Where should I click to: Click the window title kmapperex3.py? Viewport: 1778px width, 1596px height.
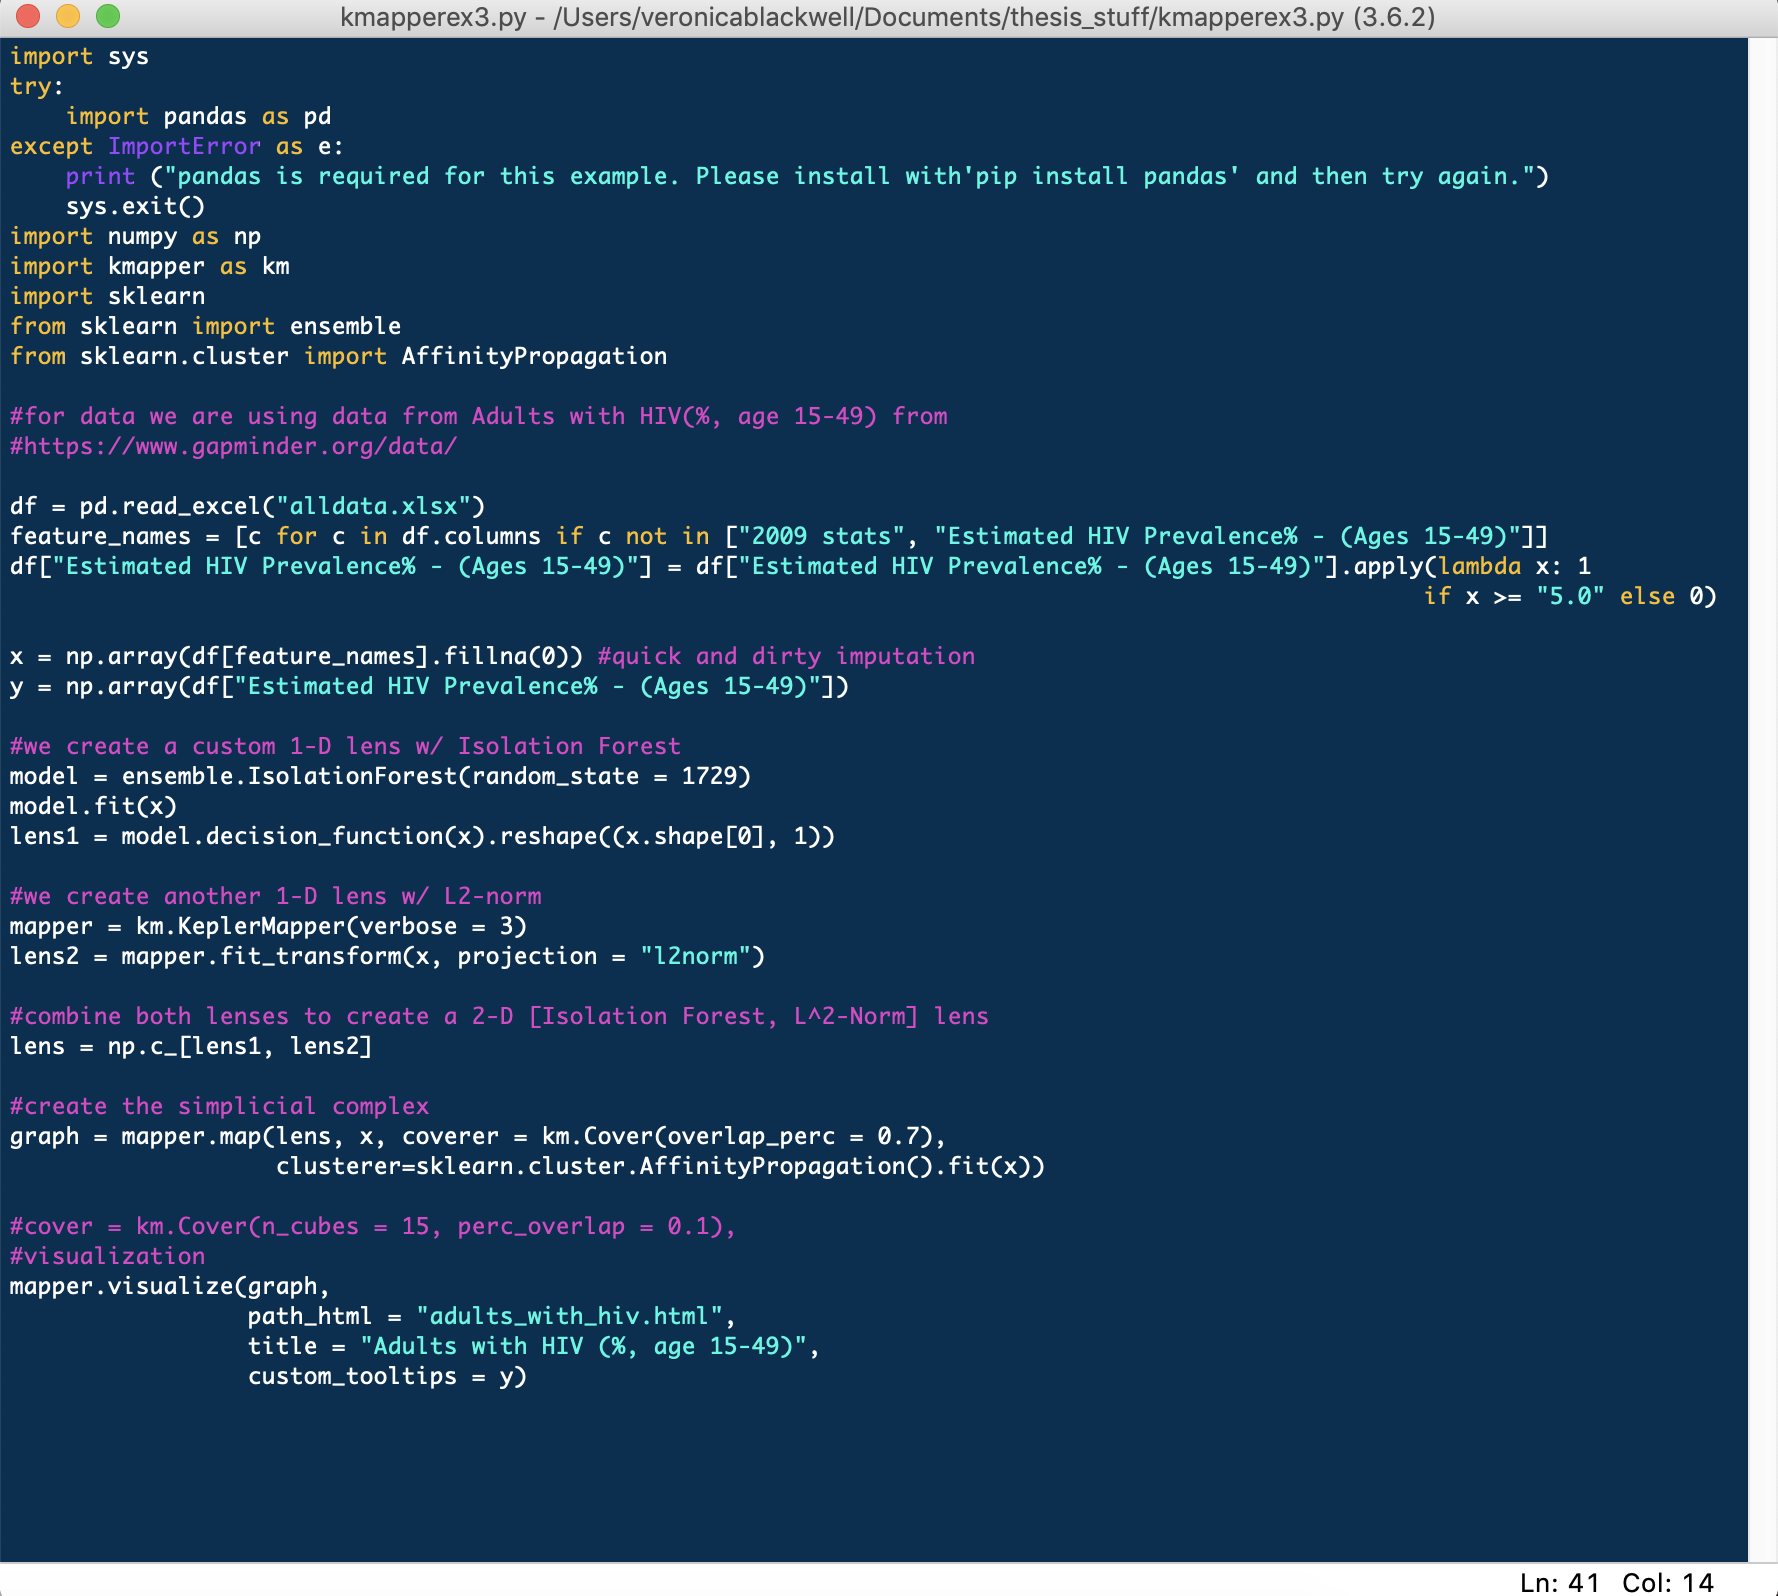pos(888,17)
